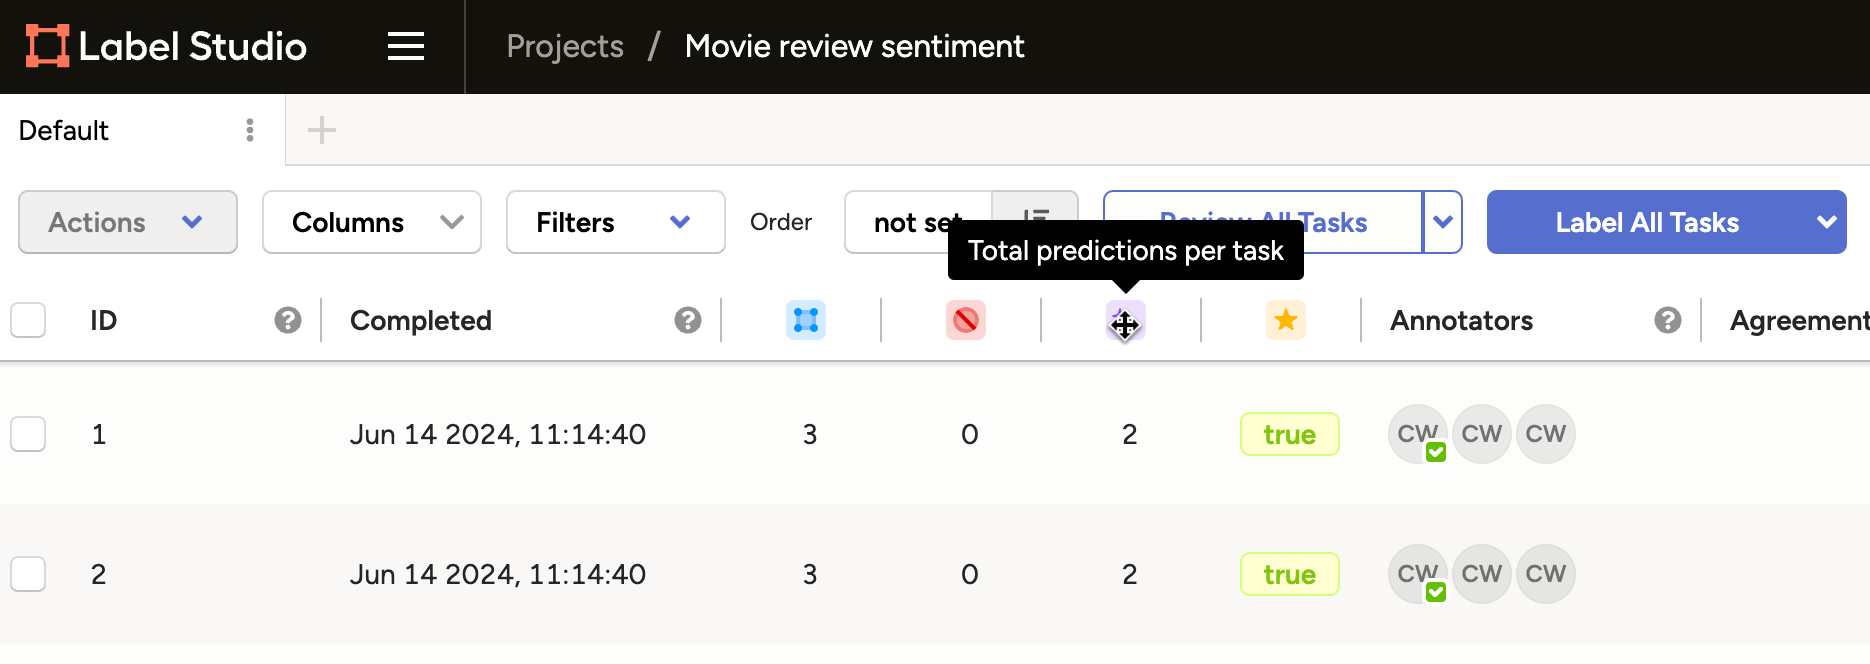Screen dimensions: 1870x664
Task: Add a new view with the plus tab
Action: pyautogui.click(x=321, y=130)
